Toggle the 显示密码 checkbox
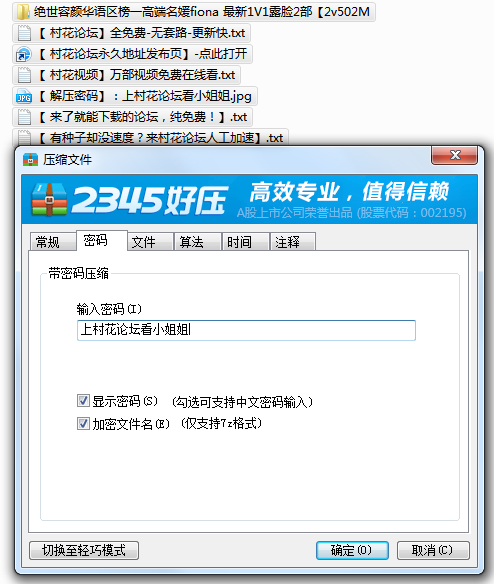Screen dimensions: 494x584 (83, 401)
